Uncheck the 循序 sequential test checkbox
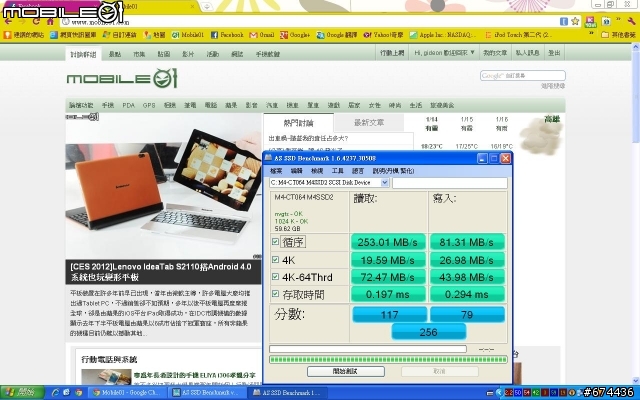 276,242
